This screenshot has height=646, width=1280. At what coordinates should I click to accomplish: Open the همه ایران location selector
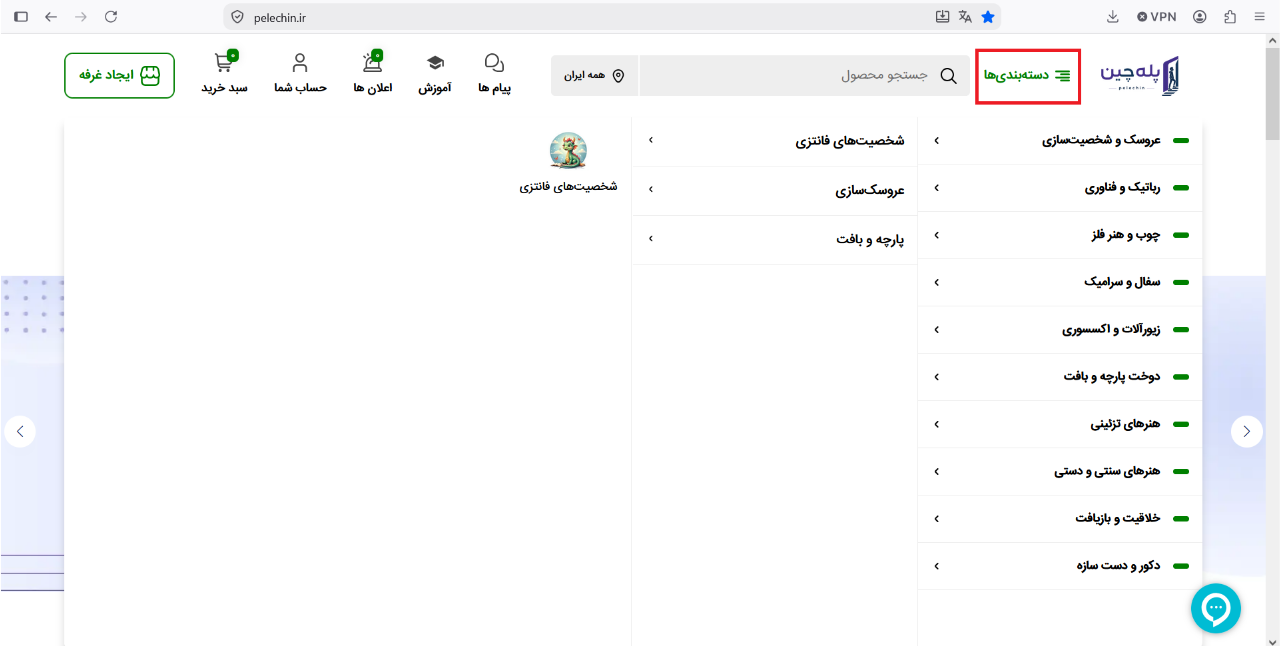594,76
